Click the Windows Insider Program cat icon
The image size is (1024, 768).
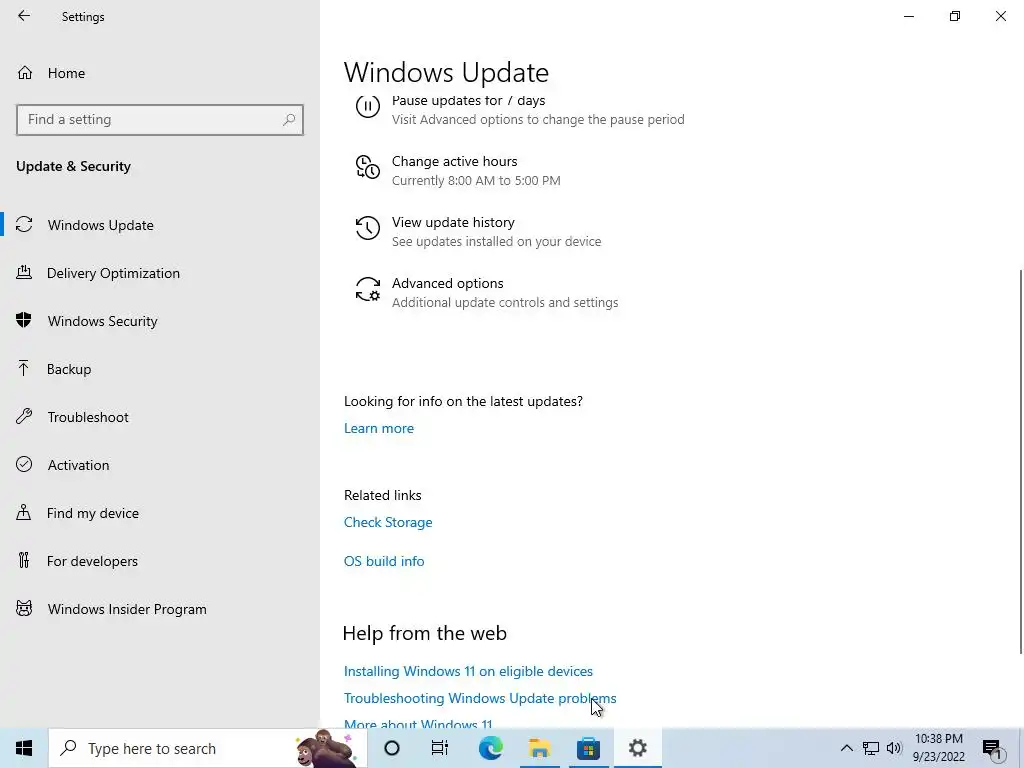coord(24,609)
